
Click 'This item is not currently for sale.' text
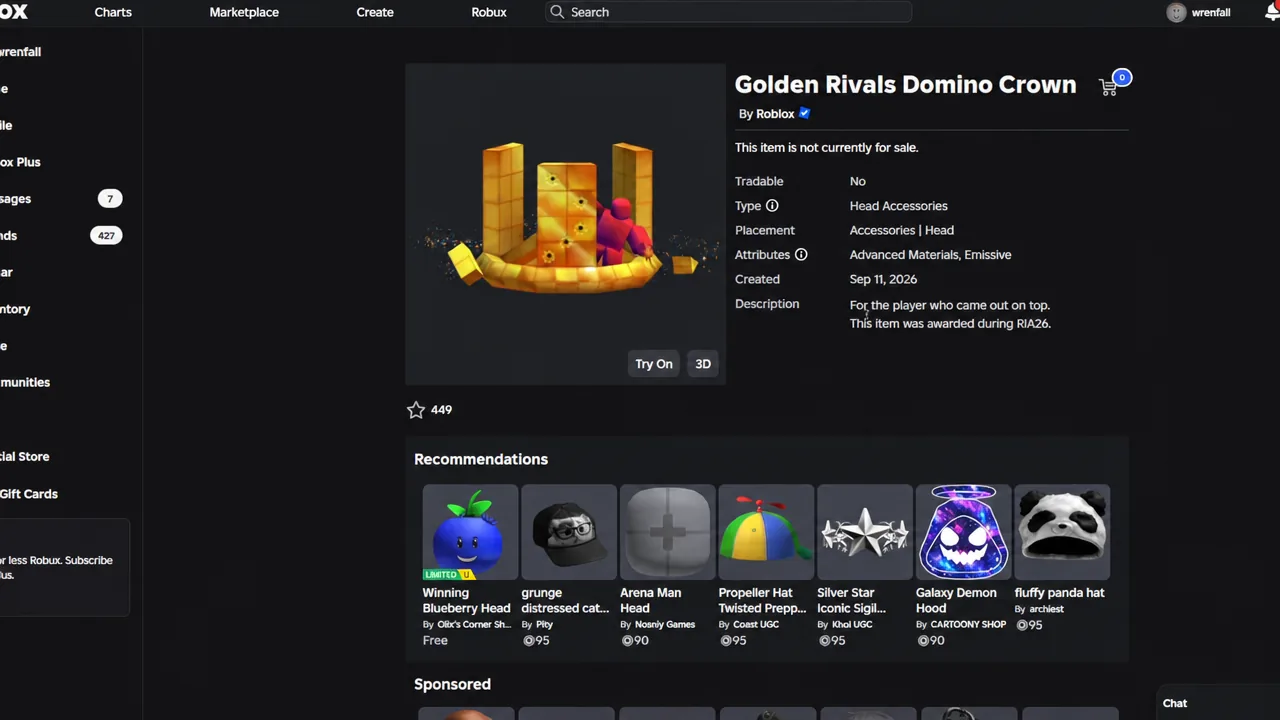click(826, 148)
